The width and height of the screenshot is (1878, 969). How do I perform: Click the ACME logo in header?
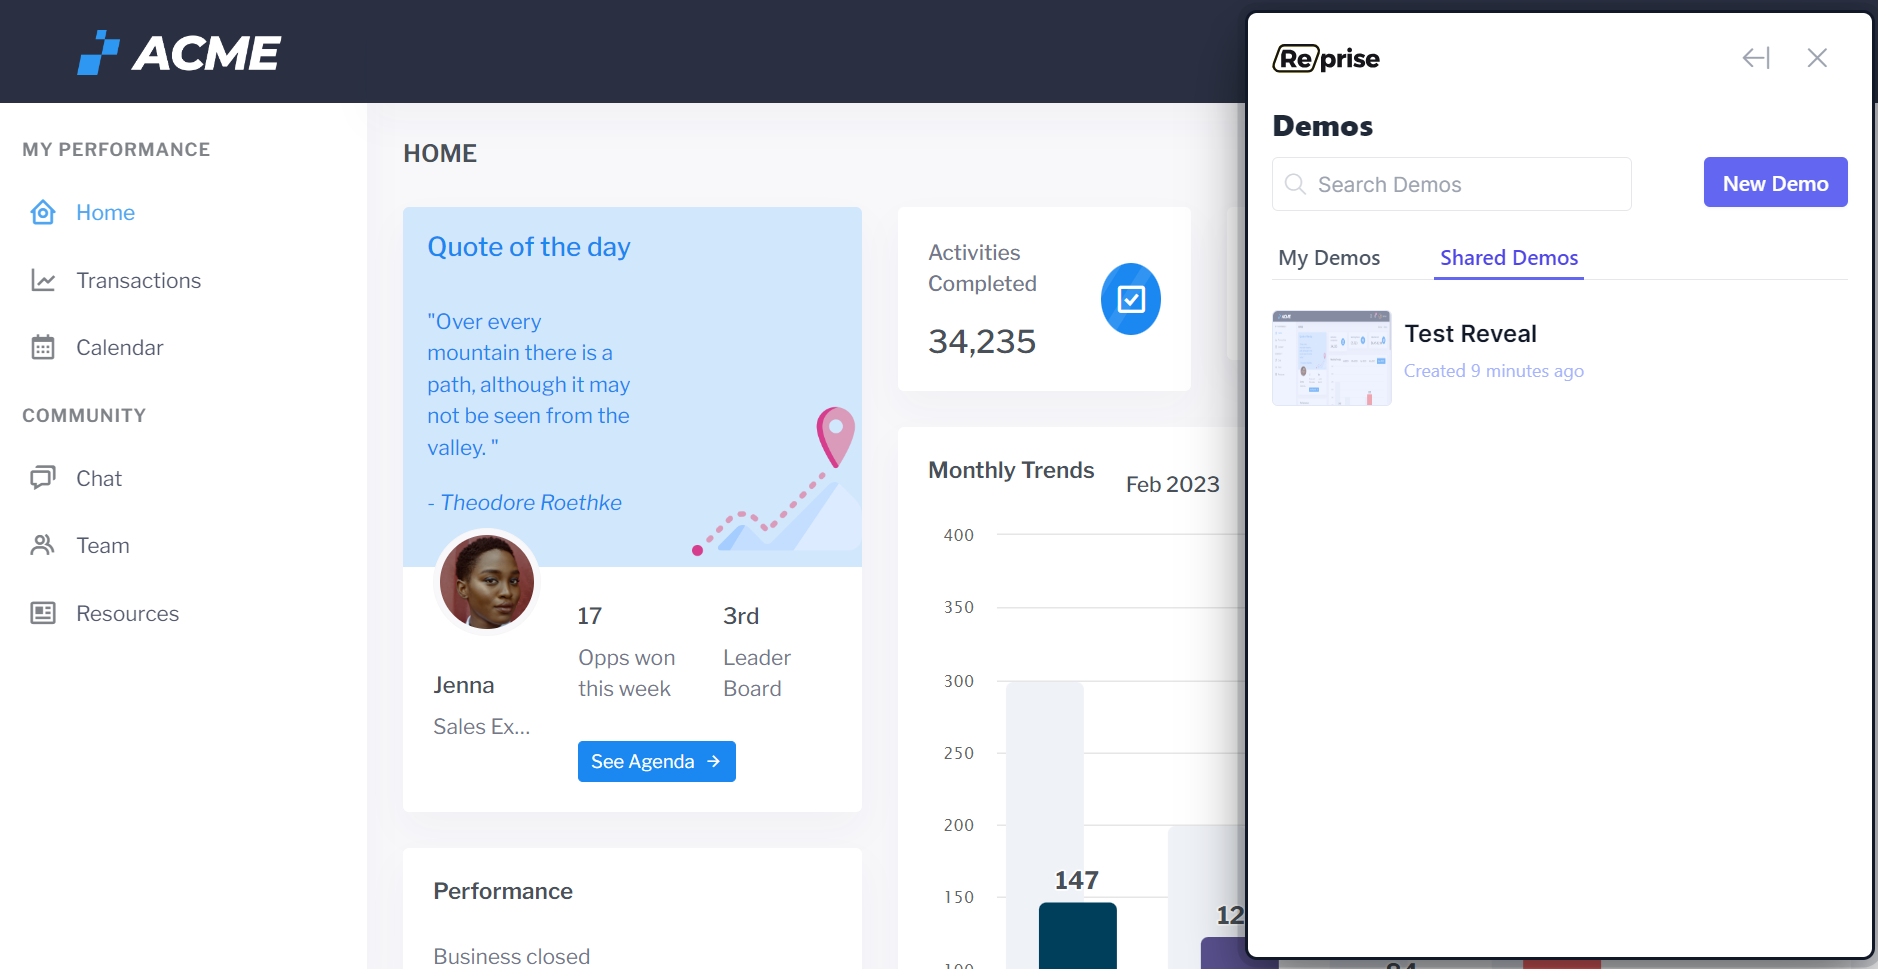tap(180, 52)
